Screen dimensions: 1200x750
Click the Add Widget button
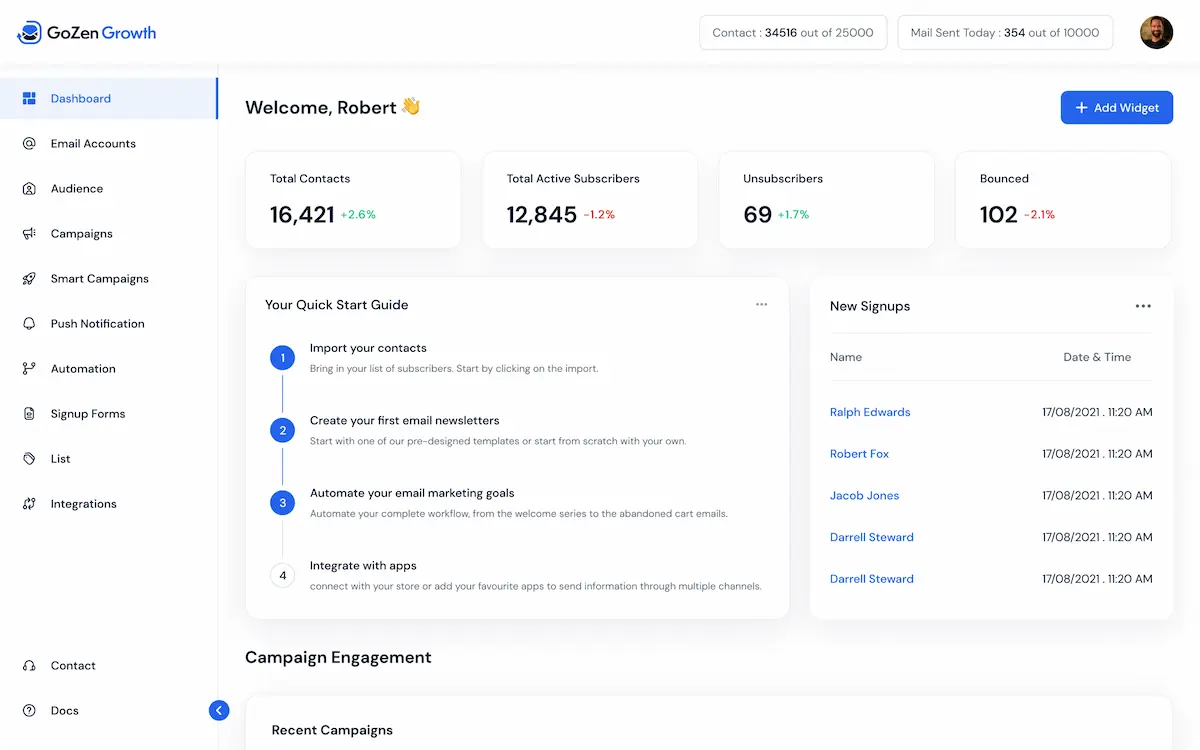point(1117,107)
